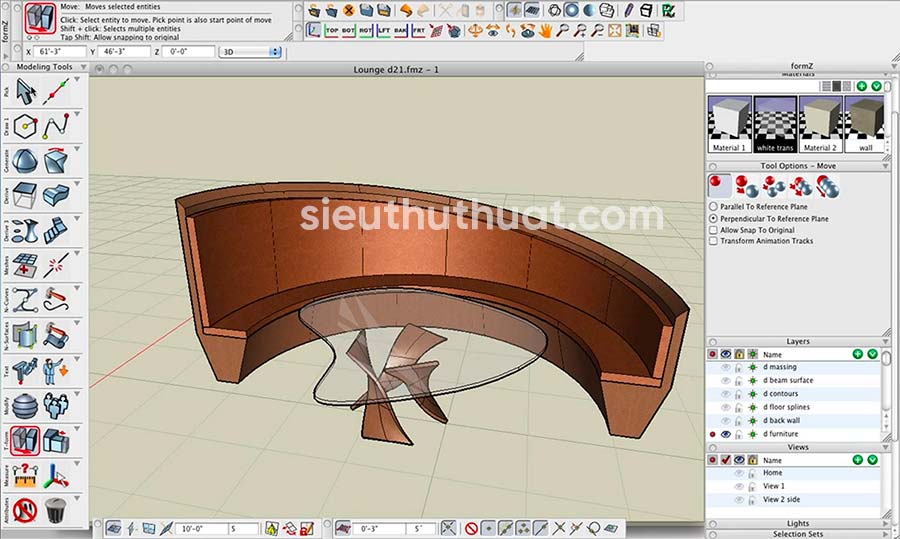
Task: Click the pencil icon in top toolbar
Action: (x=629, y=10)
